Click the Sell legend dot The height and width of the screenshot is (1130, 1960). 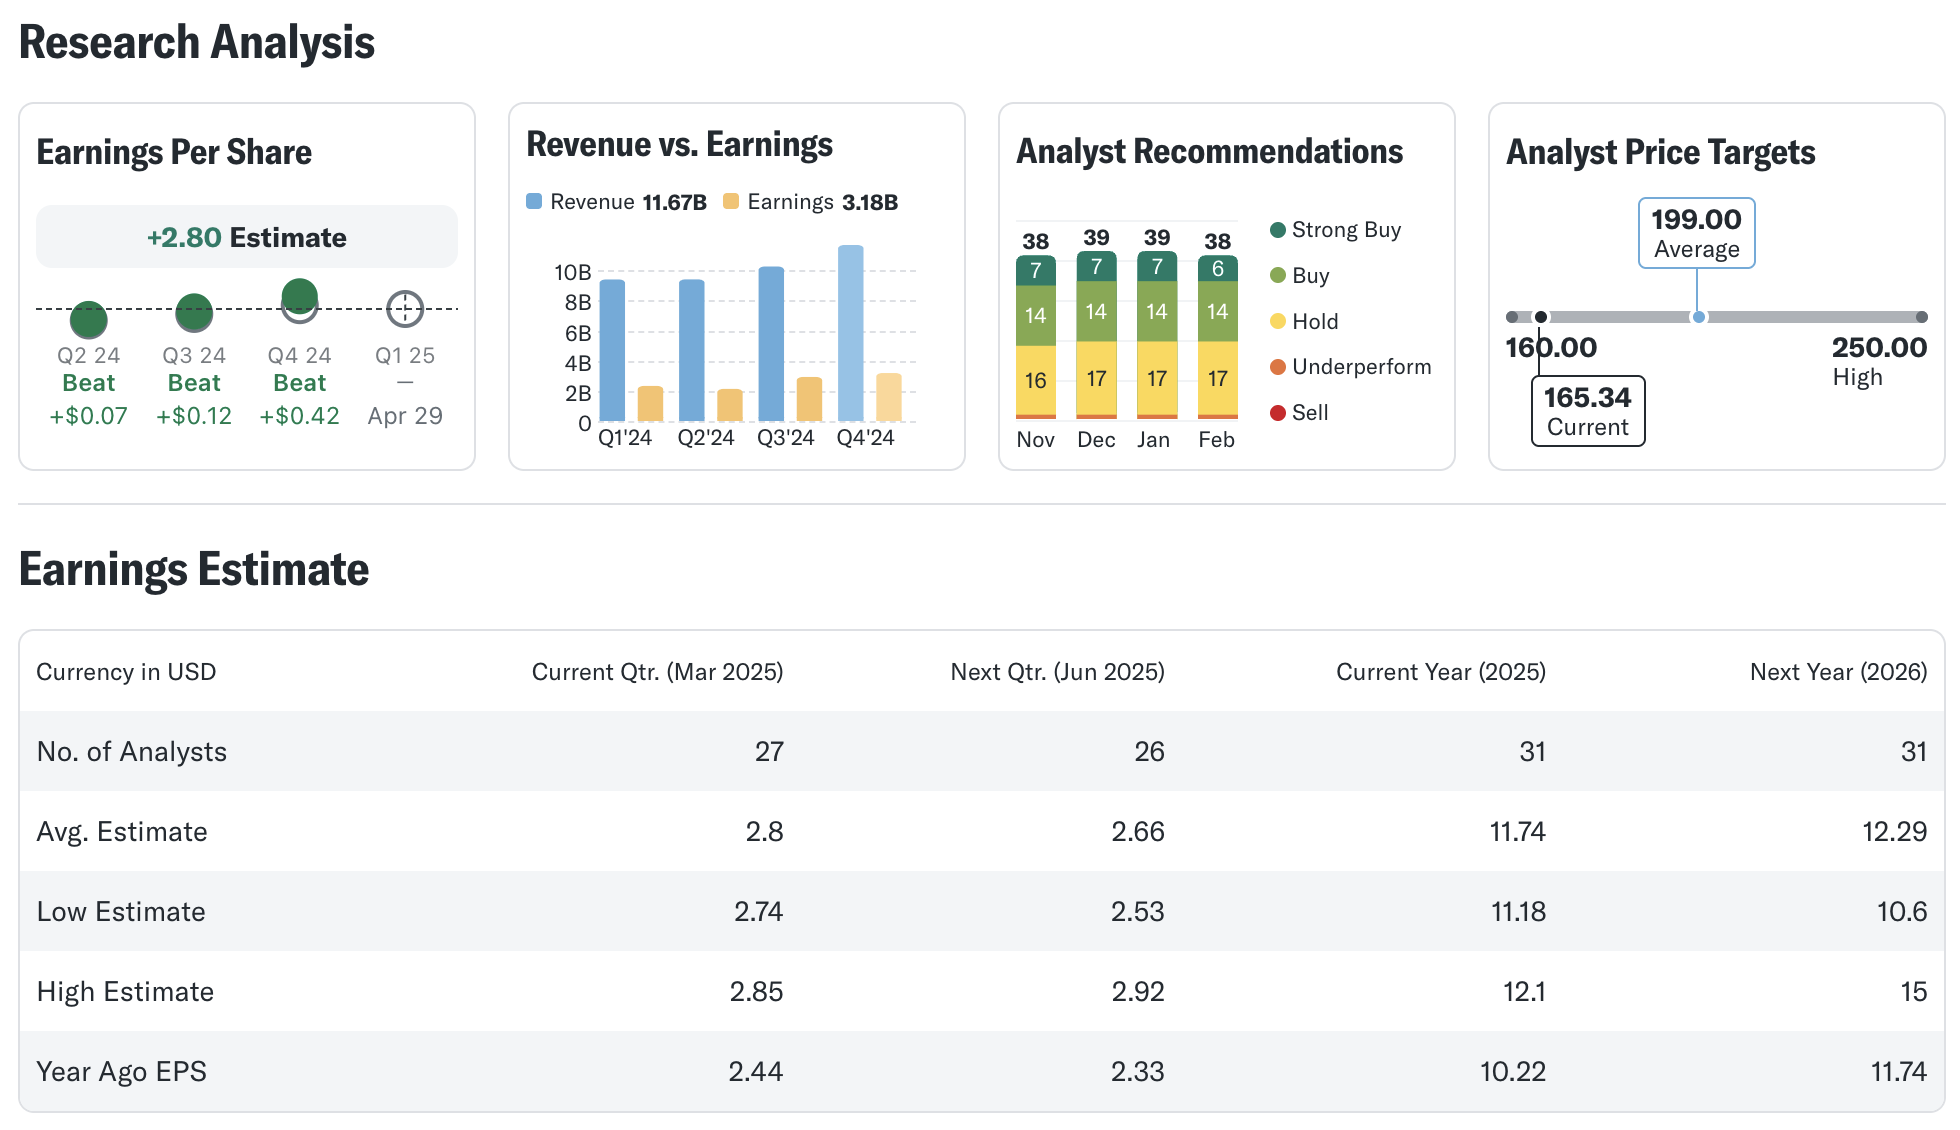(1277, 413)
